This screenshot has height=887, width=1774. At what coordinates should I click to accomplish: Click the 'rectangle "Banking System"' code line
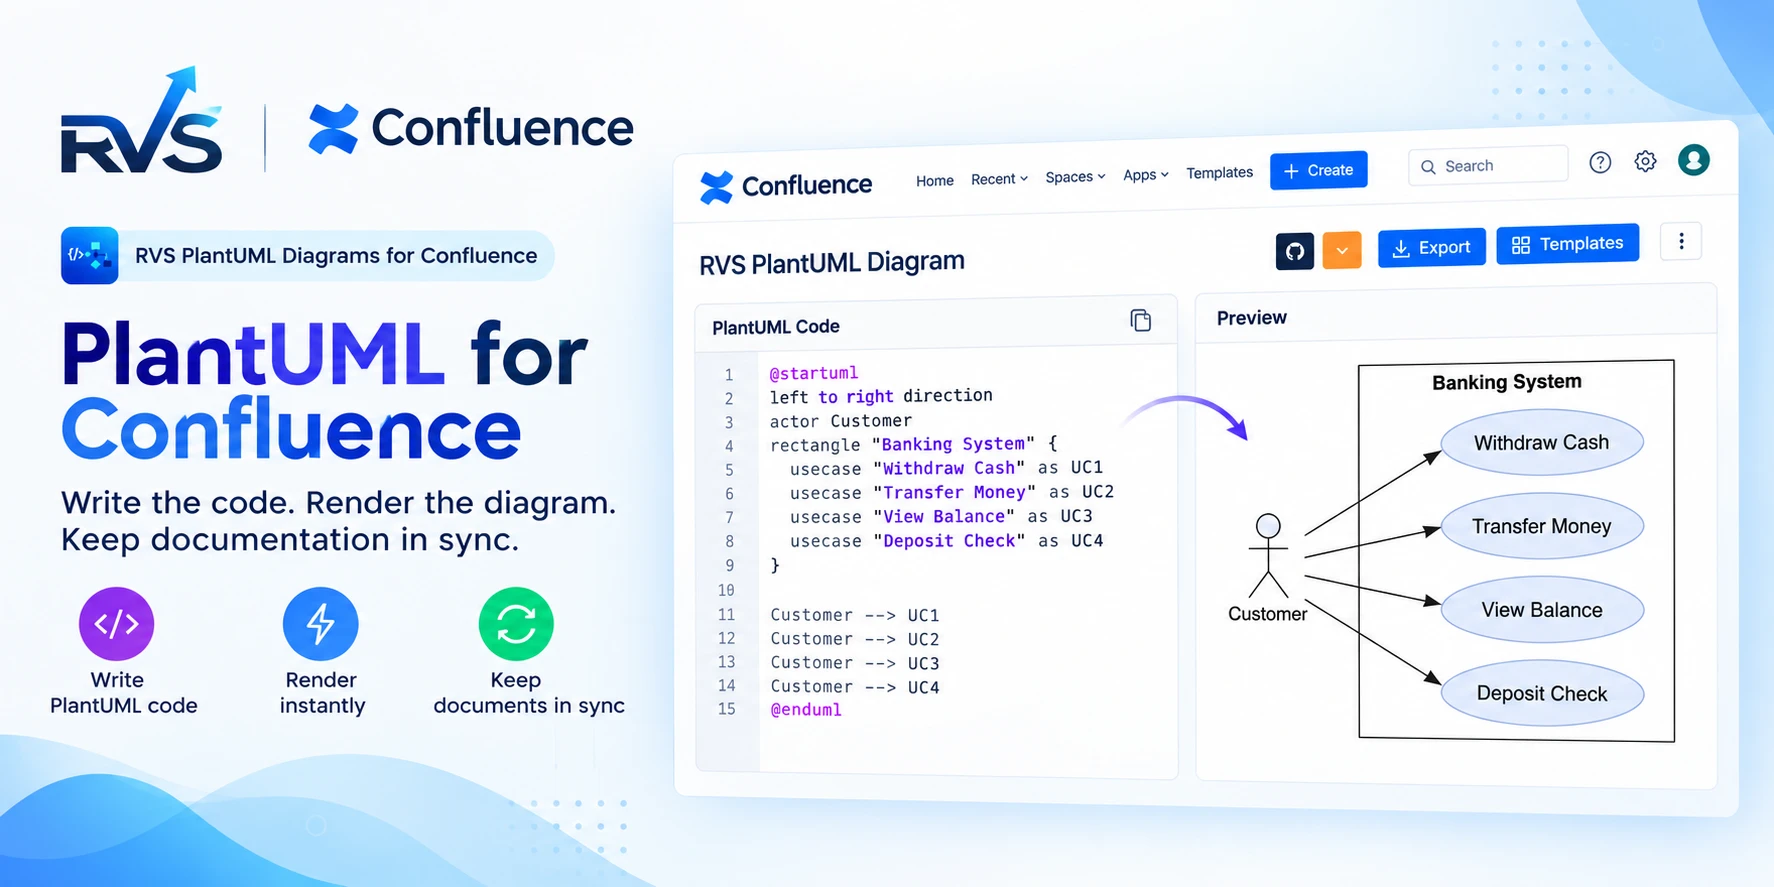pos(913,444)
